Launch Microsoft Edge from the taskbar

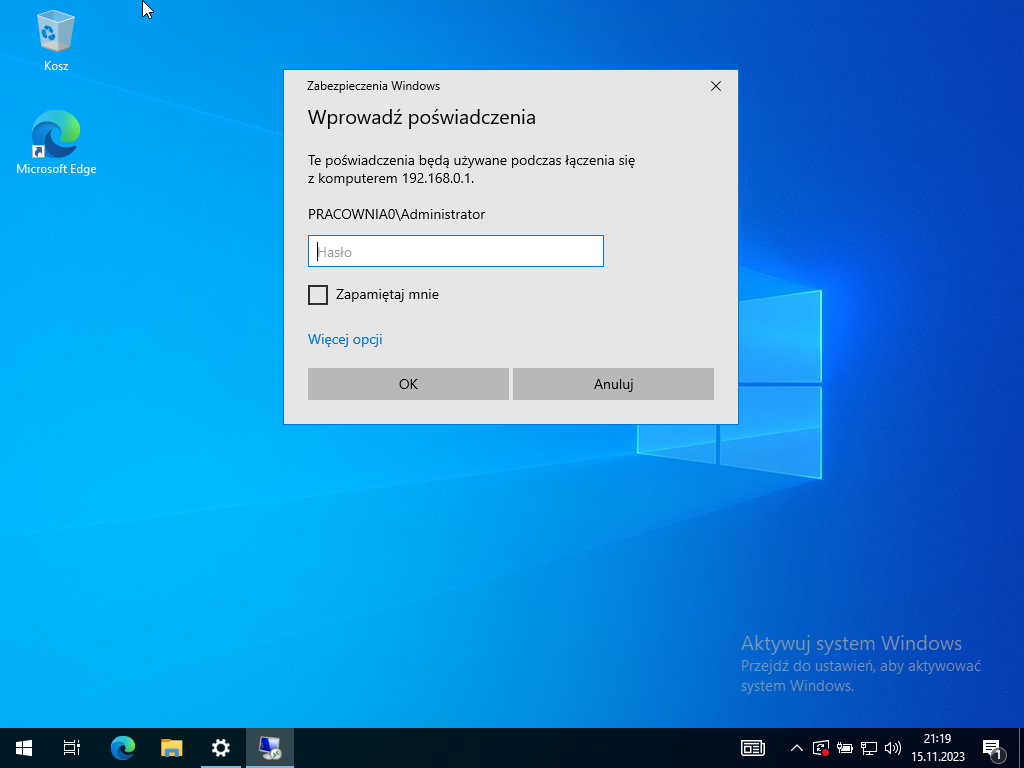[x=123, y=748]
